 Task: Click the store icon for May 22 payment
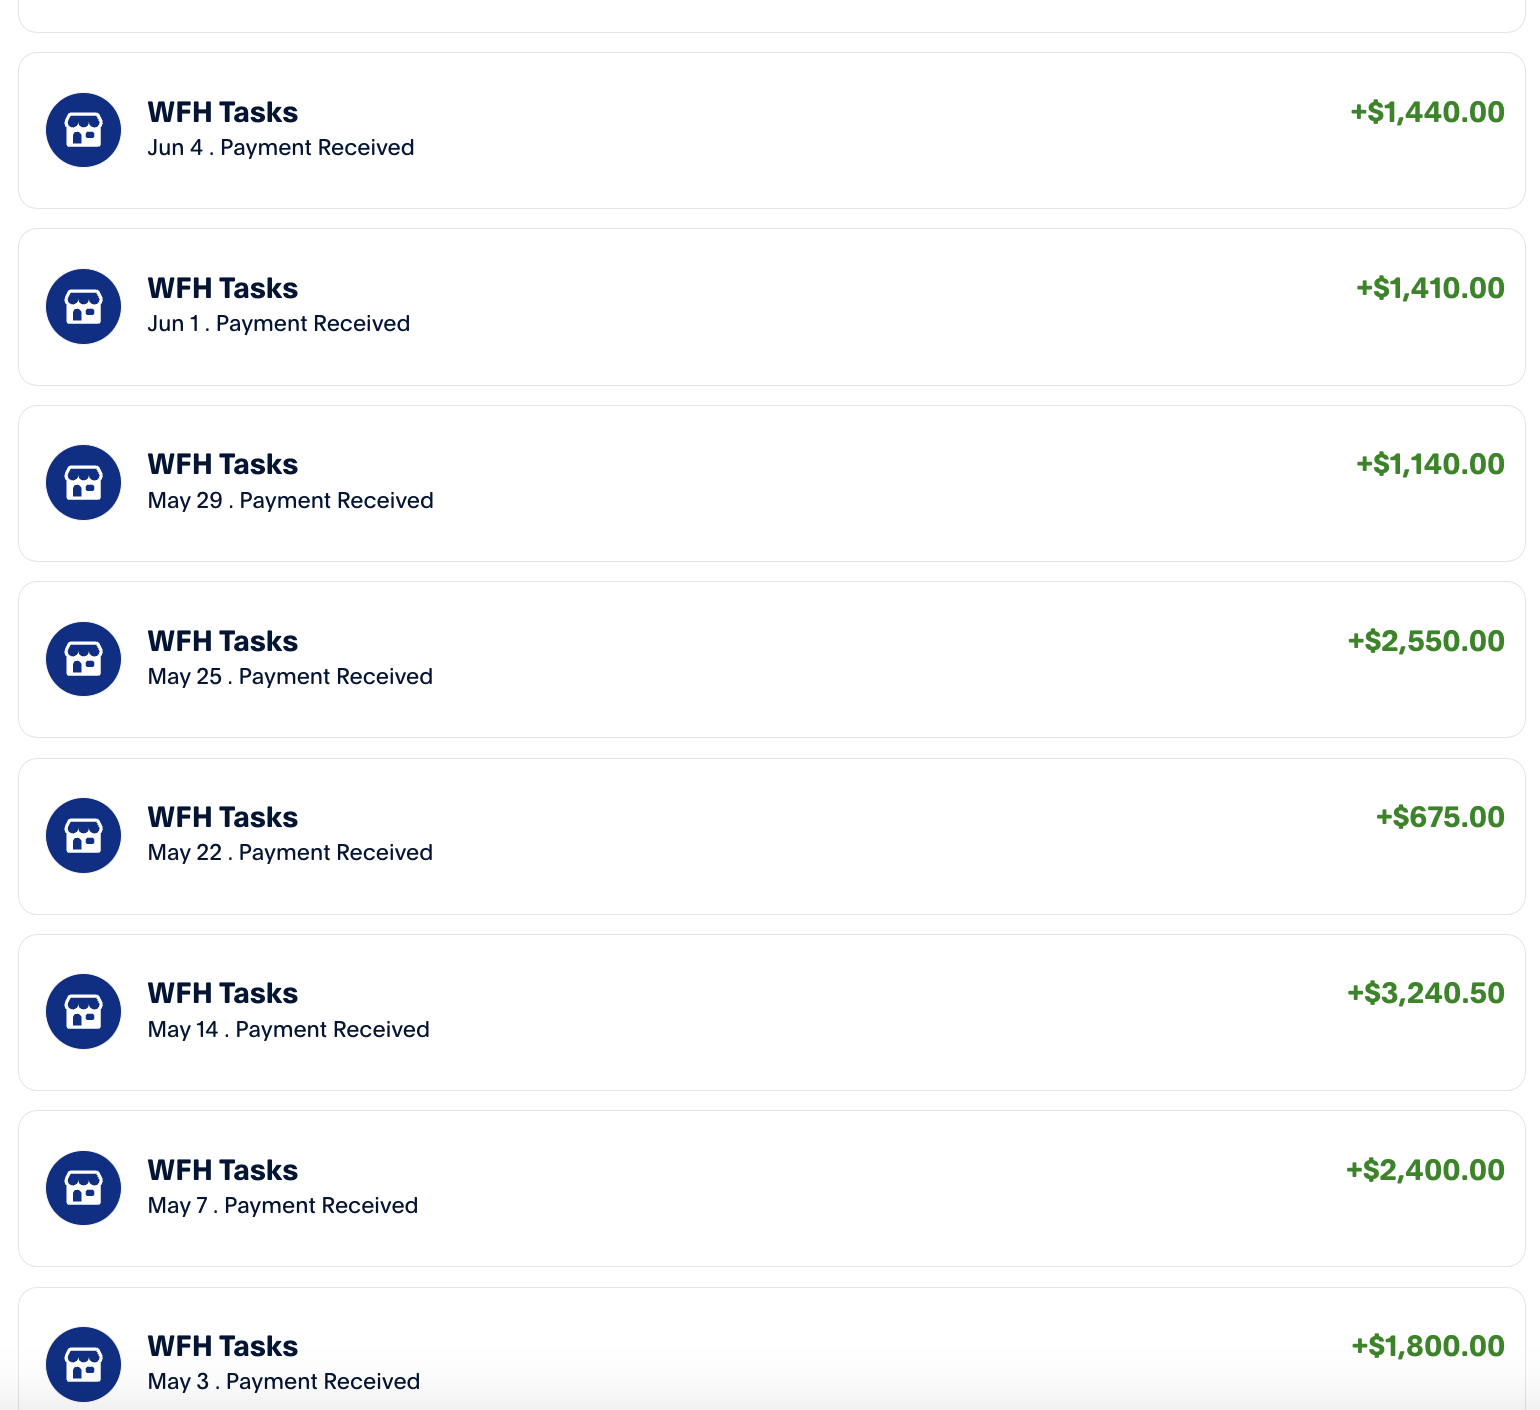click(84, 835)
